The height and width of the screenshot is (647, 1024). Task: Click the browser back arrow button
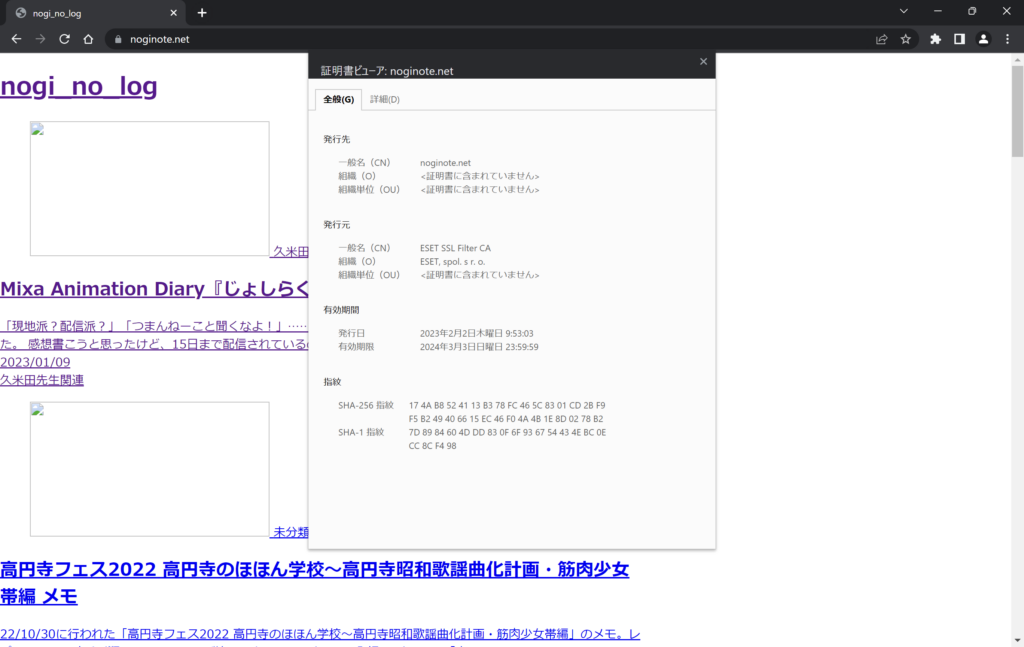16,39
